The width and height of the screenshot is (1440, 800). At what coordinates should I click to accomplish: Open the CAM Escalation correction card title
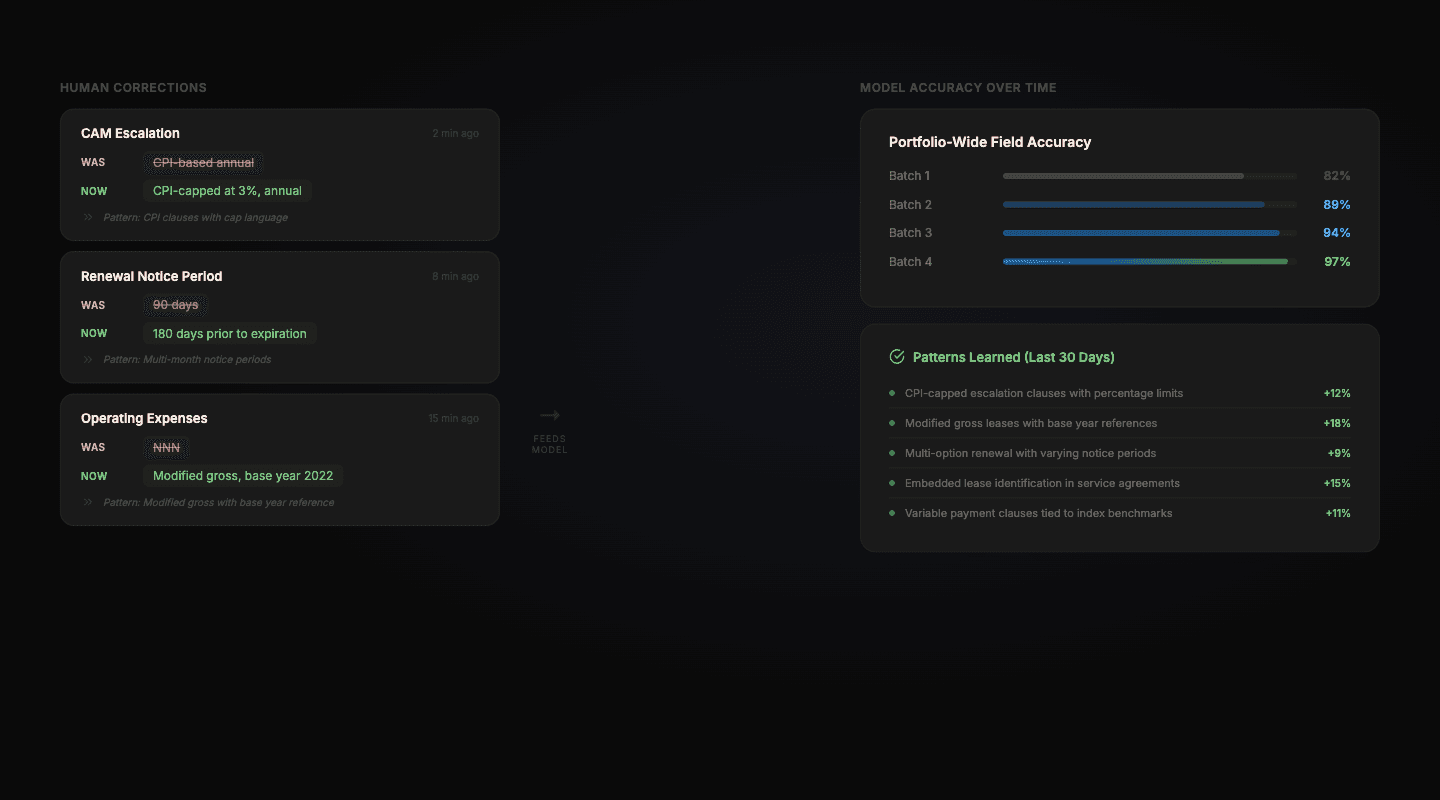[130, 133]
